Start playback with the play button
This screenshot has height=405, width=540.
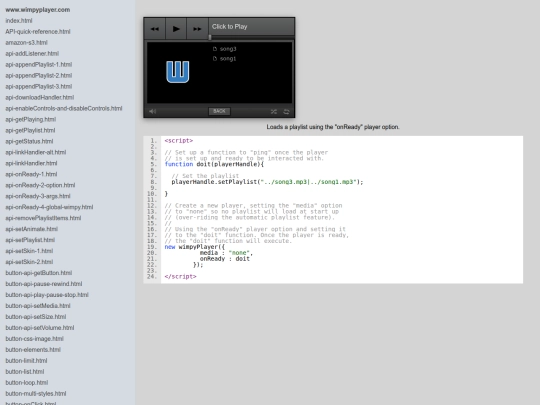coord(176,29)
